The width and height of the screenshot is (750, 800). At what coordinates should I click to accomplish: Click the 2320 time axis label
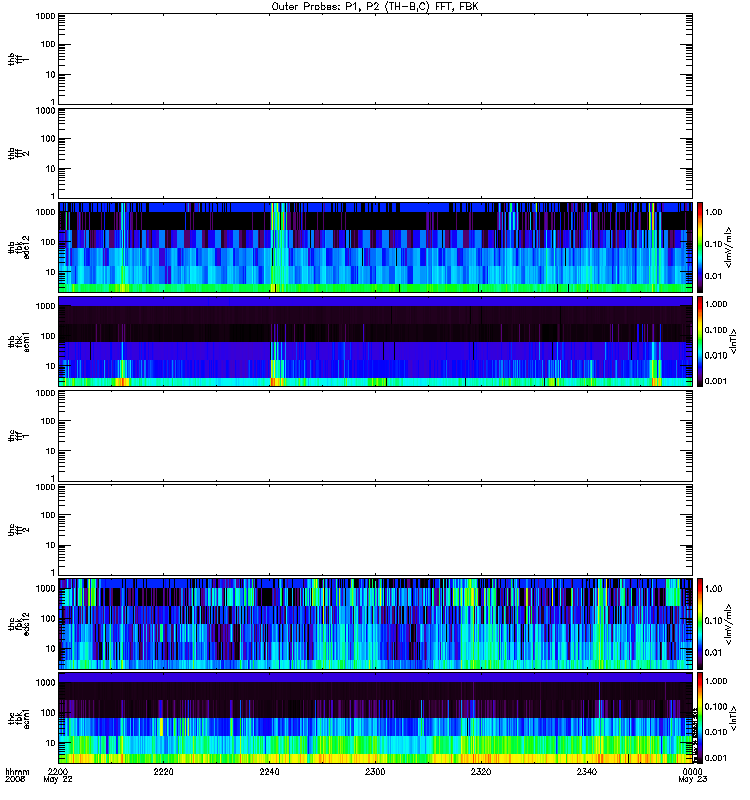(x=481, y=771)
